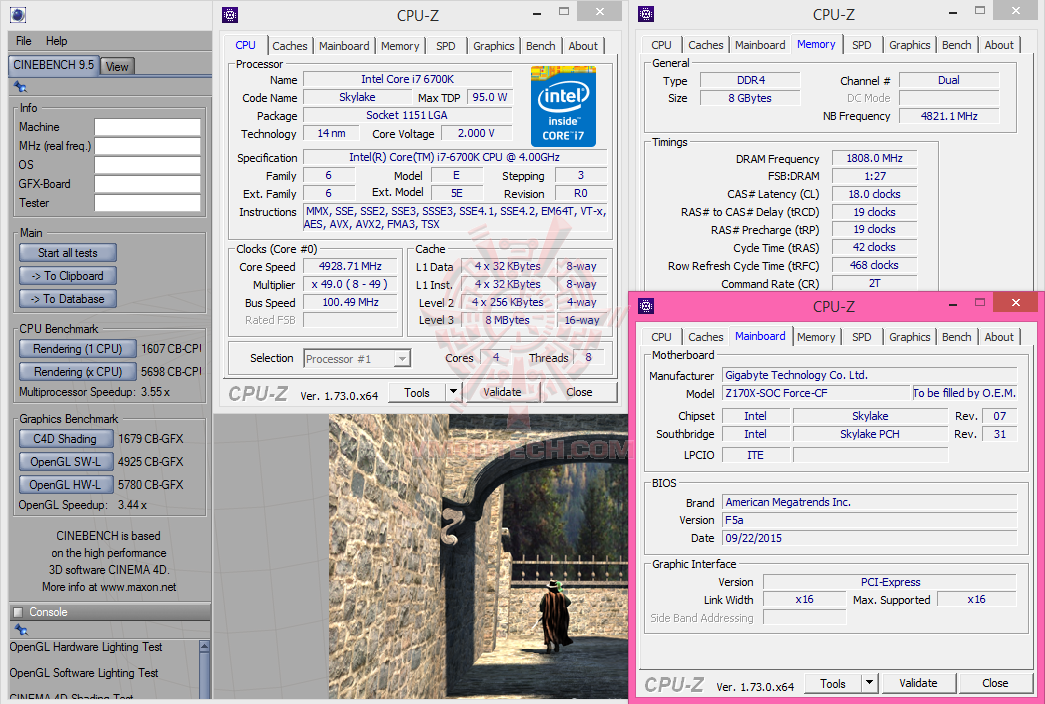This screenshot has height=704, width=1045.
Task: Open the Processor #1 selection dropdown
Action: coord(357,358)
